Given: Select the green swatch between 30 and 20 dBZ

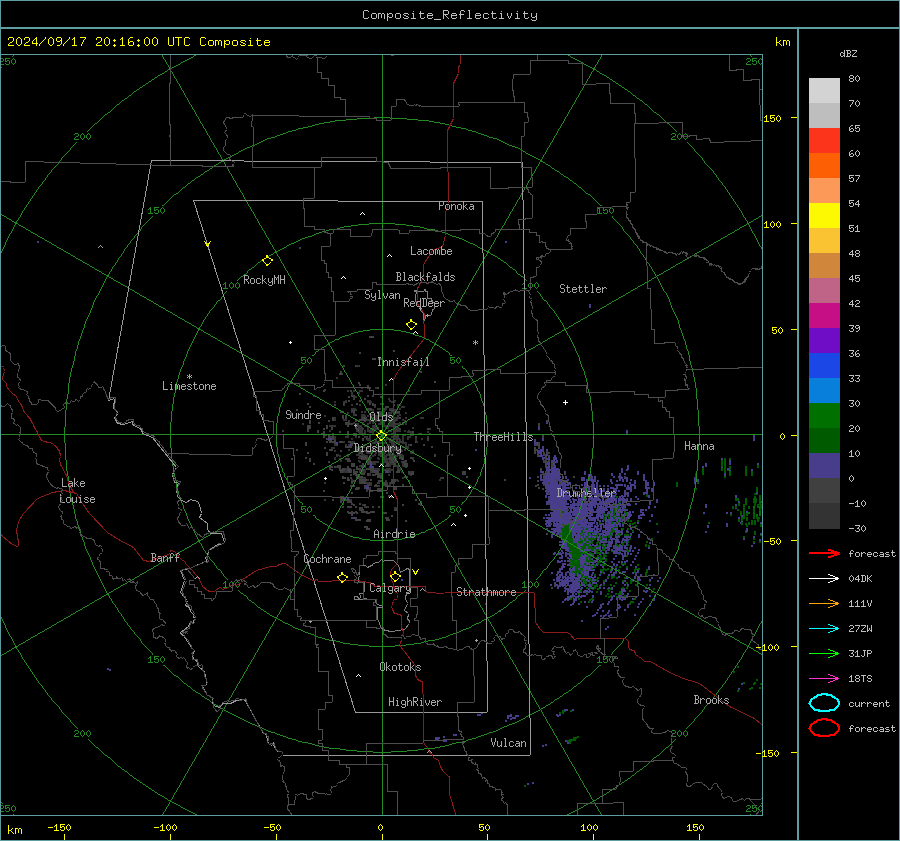Looking at the screenshot, I should (824, 416).
